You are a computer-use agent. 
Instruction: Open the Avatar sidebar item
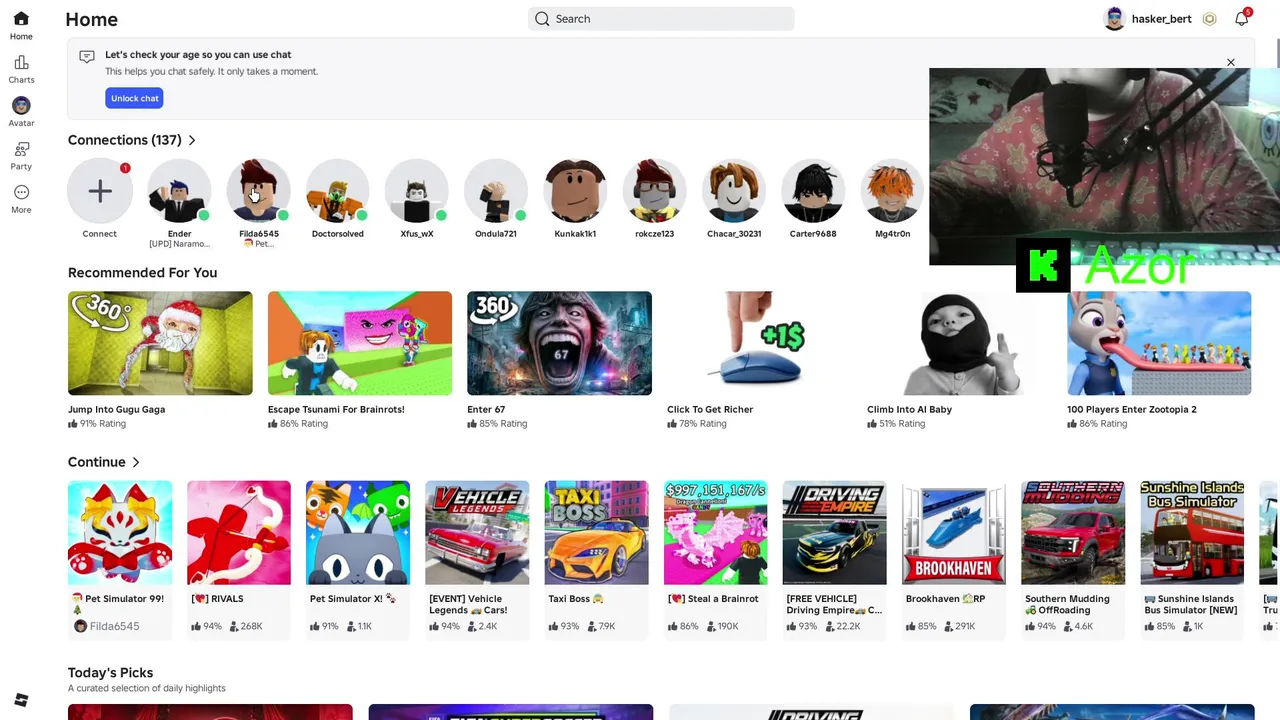coord(21,106)
